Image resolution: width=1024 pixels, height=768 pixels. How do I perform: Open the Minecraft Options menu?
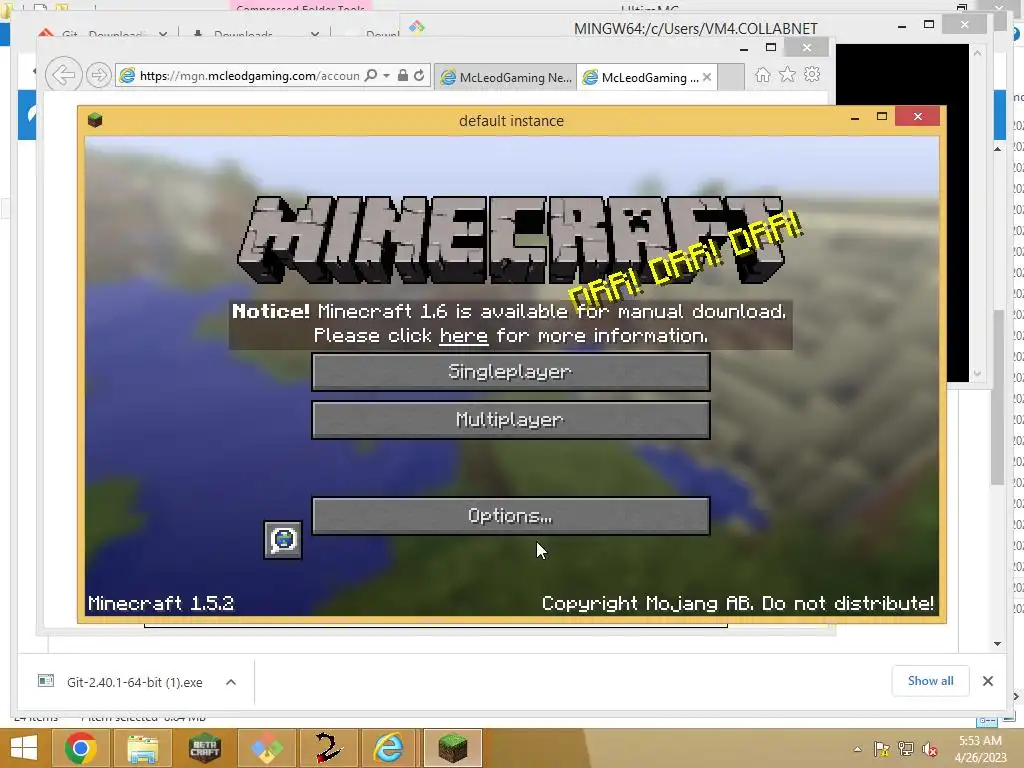click(511, 516)
